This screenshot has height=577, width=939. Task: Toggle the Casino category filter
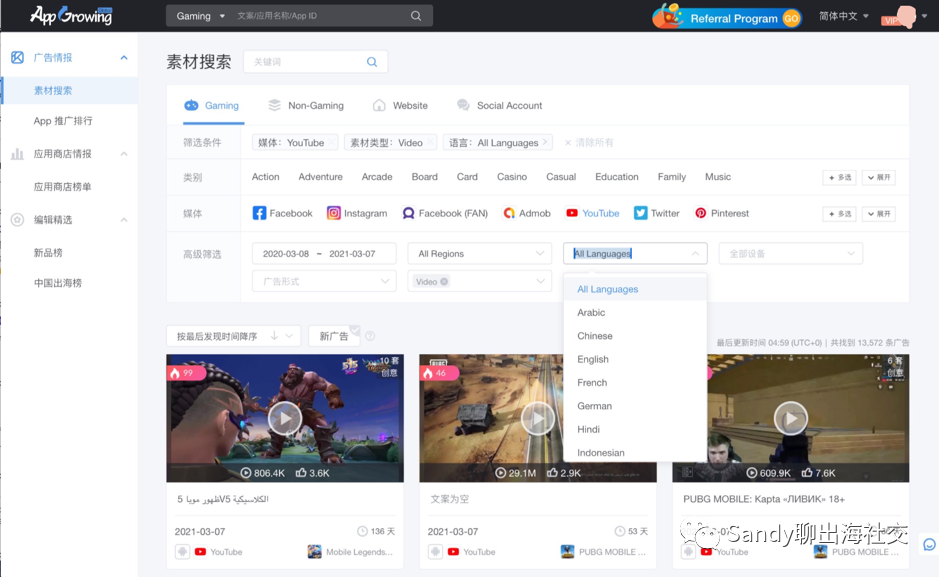[x=511, y=176]
